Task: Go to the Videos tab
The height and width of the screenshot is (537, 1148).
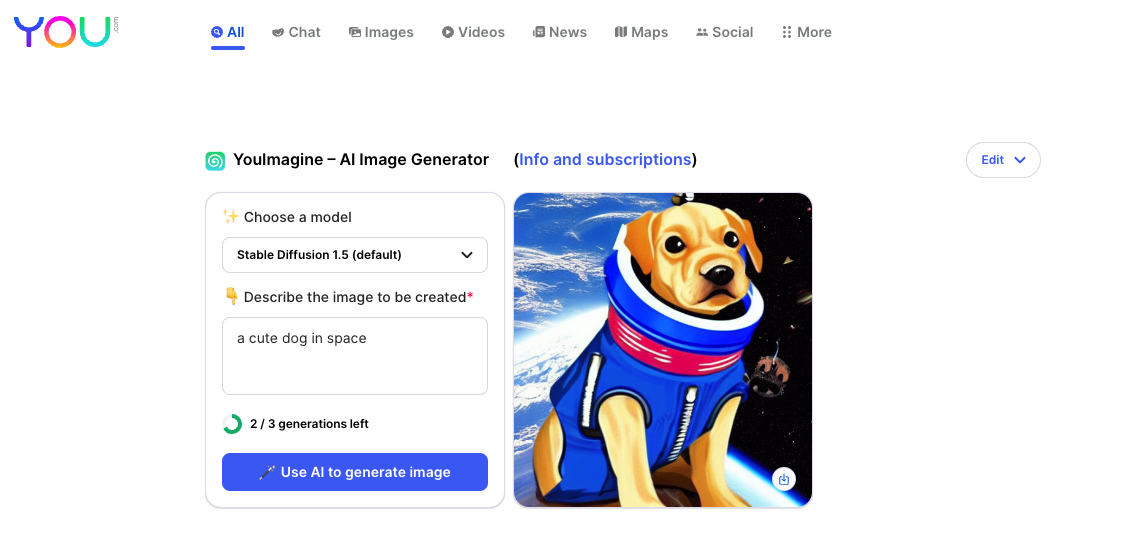Action: coord(474,32)
